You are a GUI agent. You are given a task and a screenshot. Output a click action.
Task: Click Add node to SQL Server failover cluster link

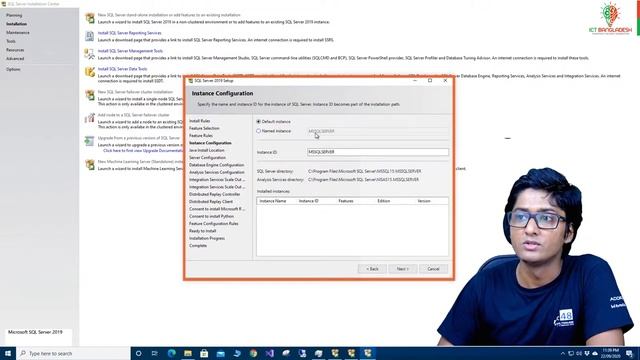coord(133,115)
